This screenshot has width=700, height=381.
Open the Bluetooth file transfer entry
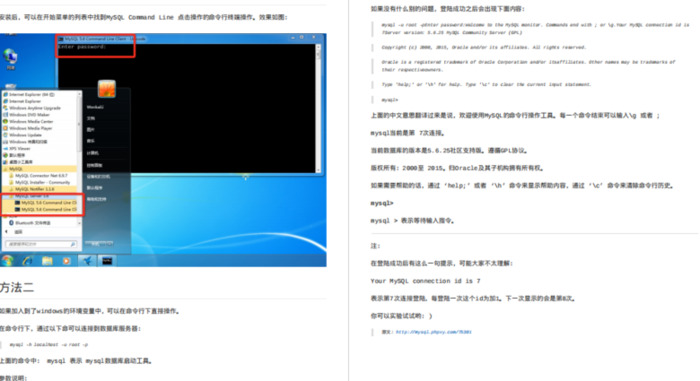click(30, 222)
